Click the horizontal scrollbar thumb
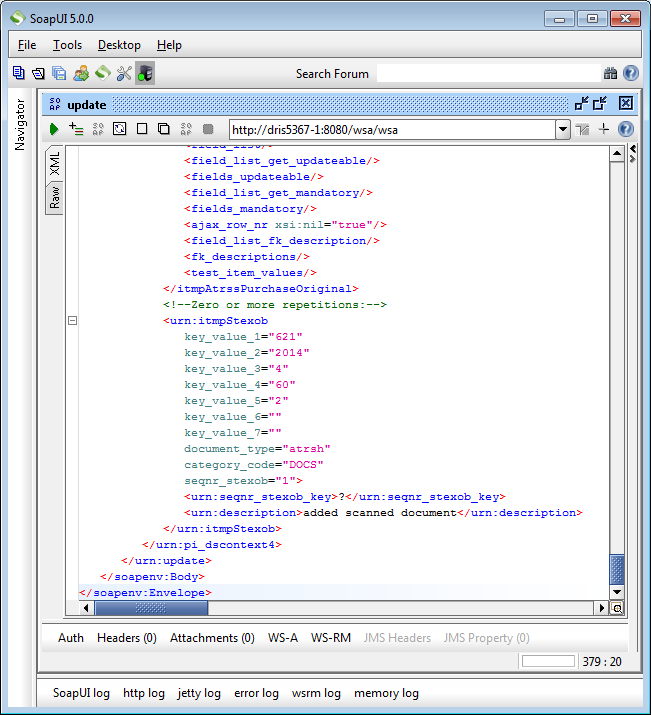Image resolution: width=651 pixels, height=715 pixels. tap(151, 608)
